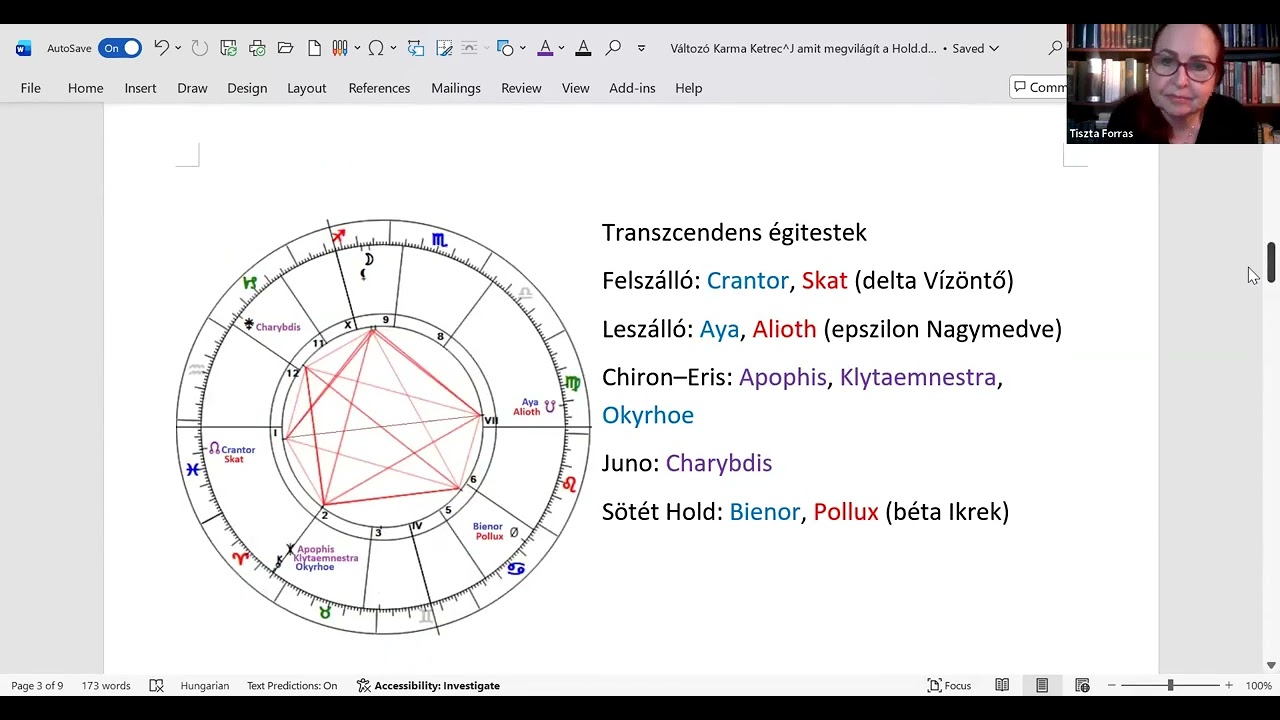The width and height of the screenshot is (1280, 720).
Task: Expand the undo history dropdown
Action: [x=178, y=48]
